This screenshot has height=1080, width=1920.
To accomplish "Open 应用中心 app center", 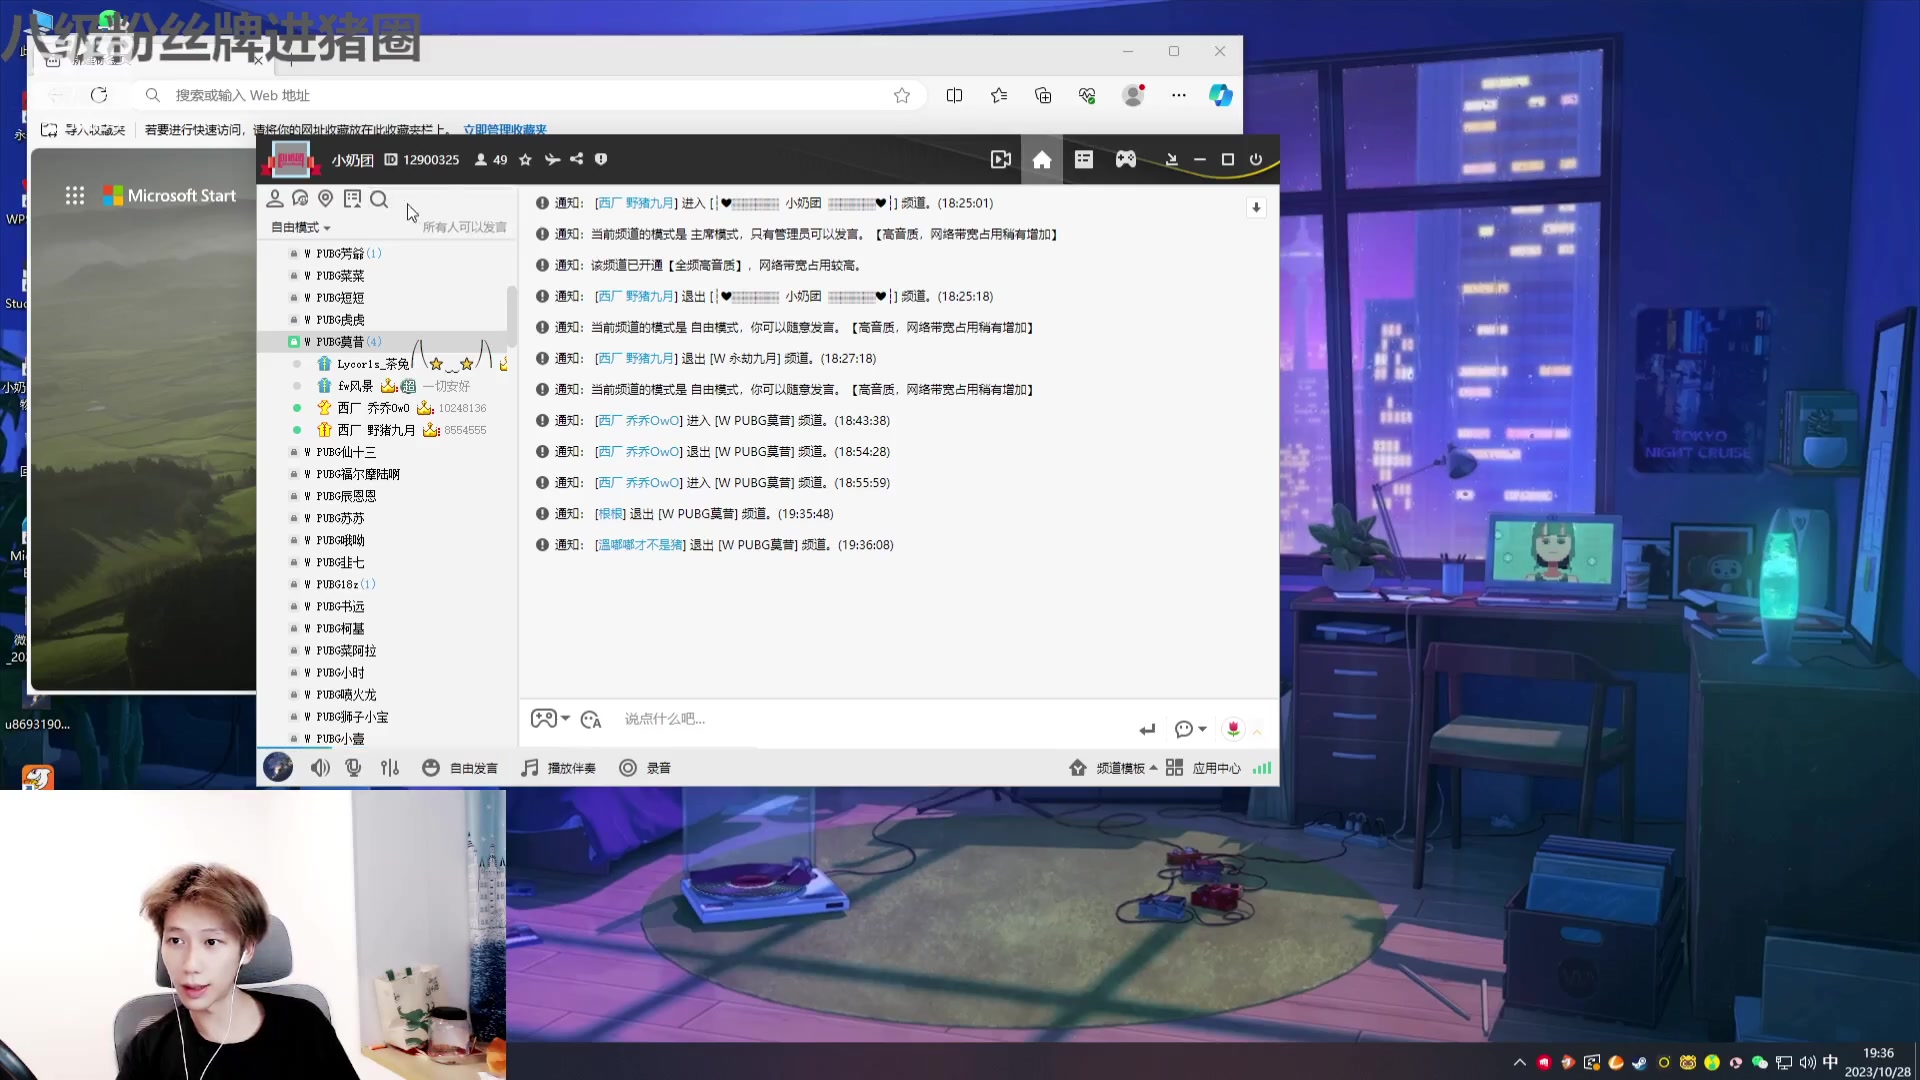I will tap(1203, 768).
